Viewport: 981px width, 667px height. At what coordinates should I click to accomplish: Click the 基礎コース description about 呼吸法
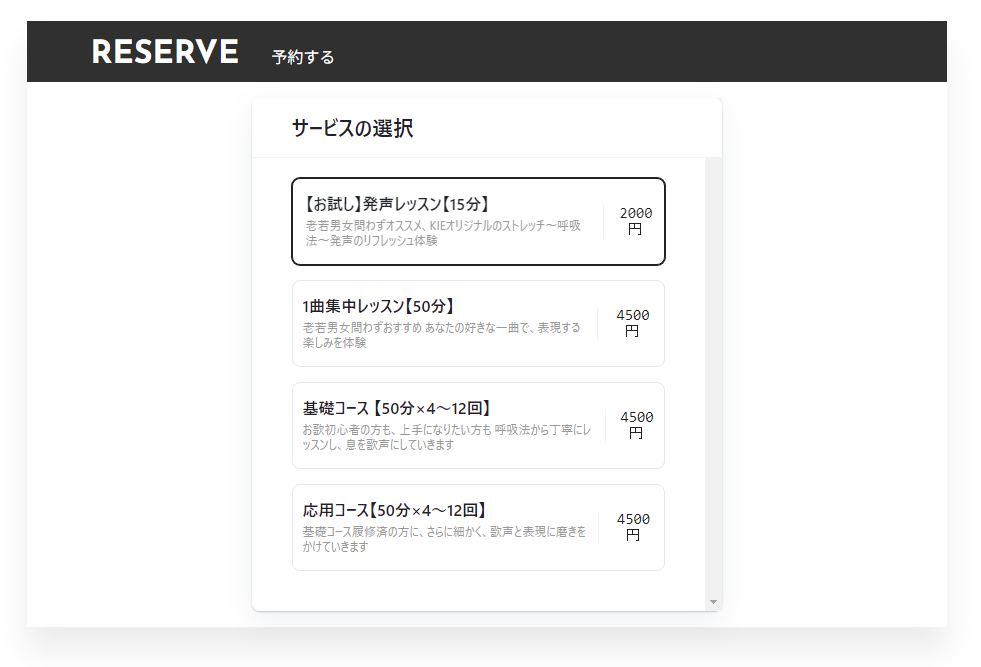(445, 437)
